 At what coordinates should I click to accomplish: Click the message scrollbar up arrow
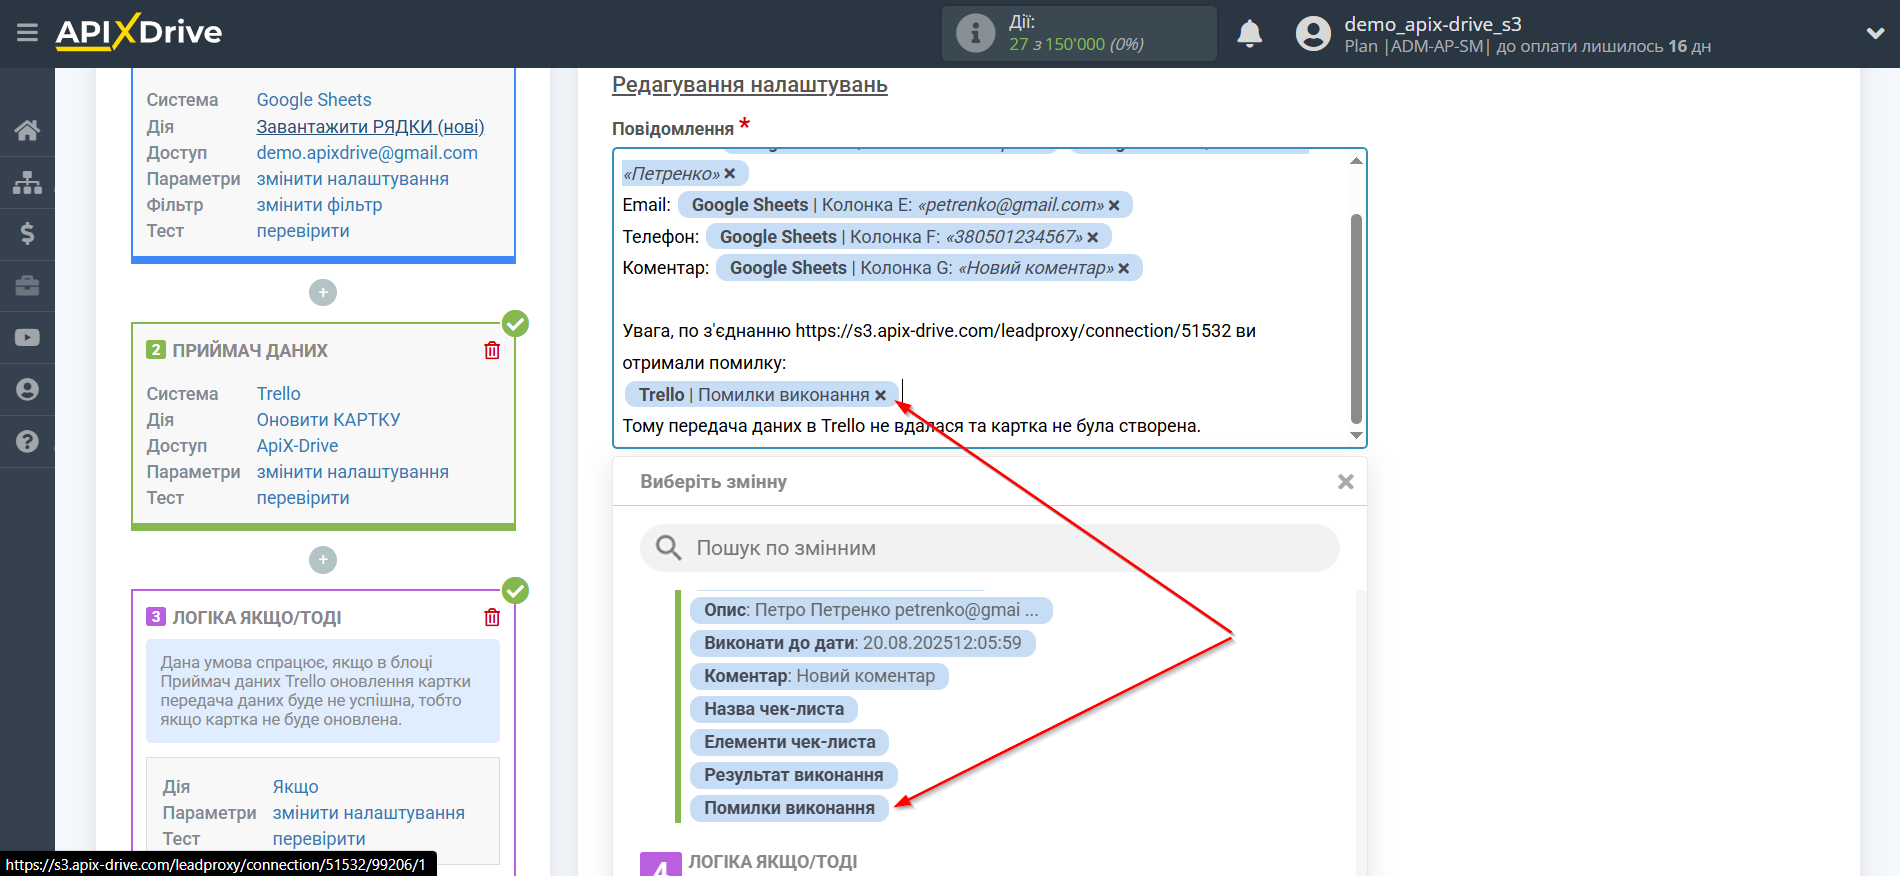click(1356, 160)
